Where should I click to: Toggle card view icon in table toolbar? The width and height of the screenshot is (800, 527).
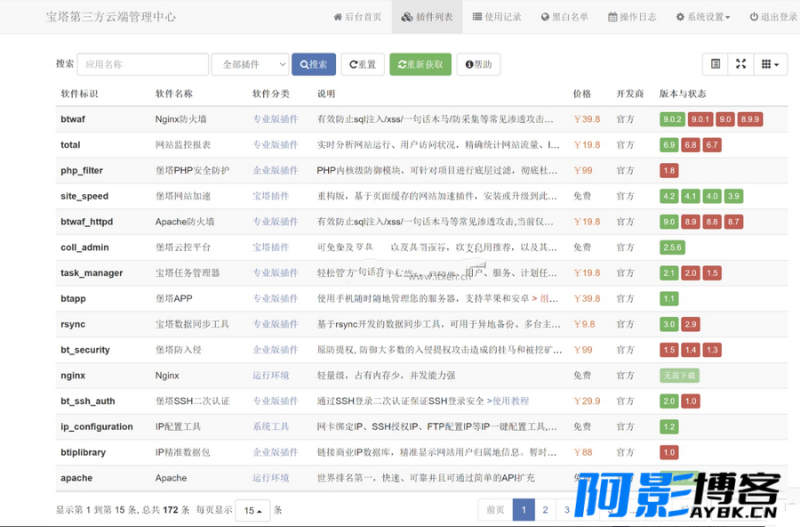715,64
